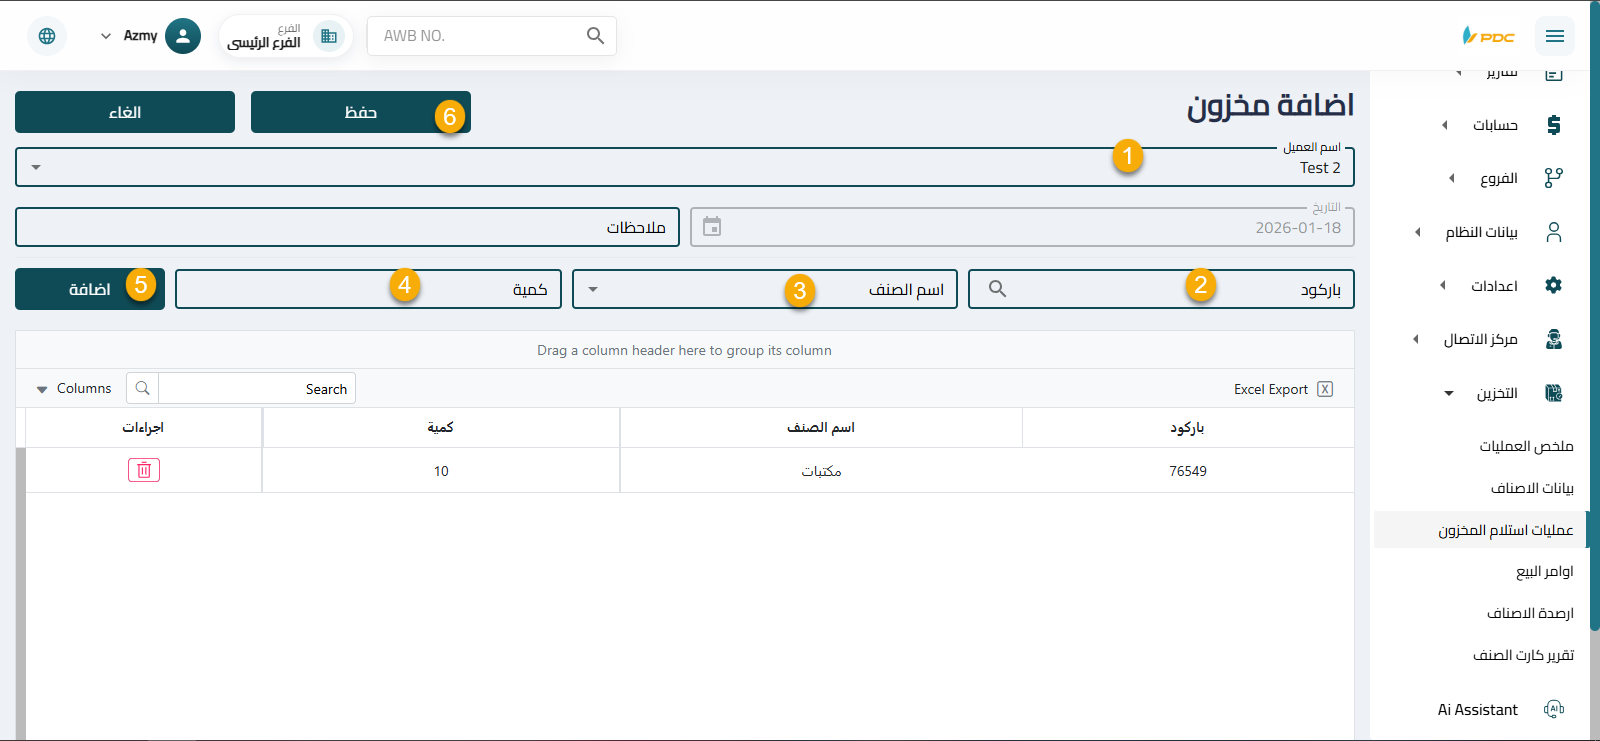Click barcode cell 76549

pyautogui.click(x=1188, y=471)
